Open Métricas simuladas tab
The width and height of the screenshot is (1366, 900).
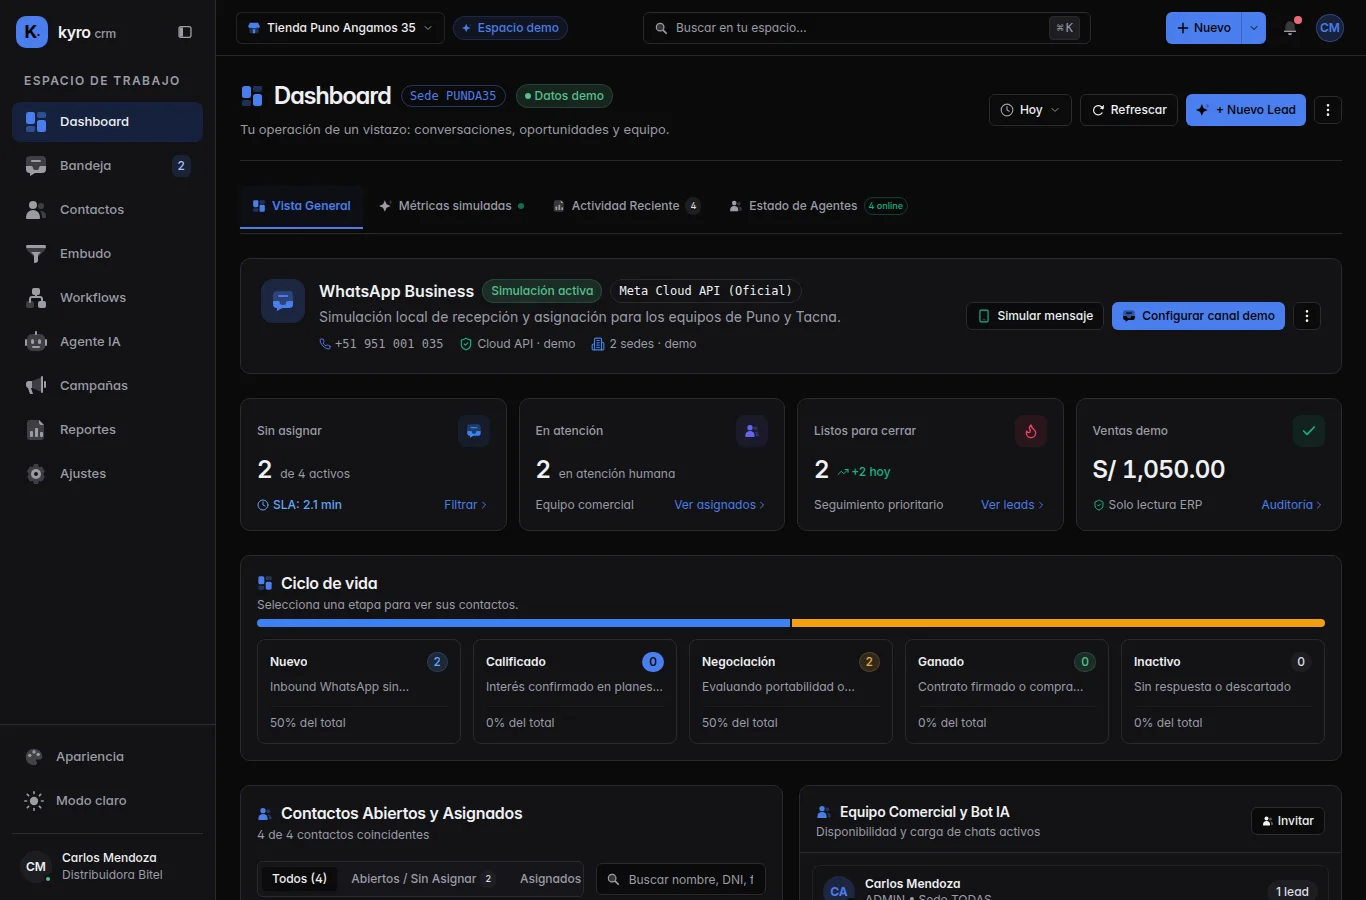tap(451, 206)
